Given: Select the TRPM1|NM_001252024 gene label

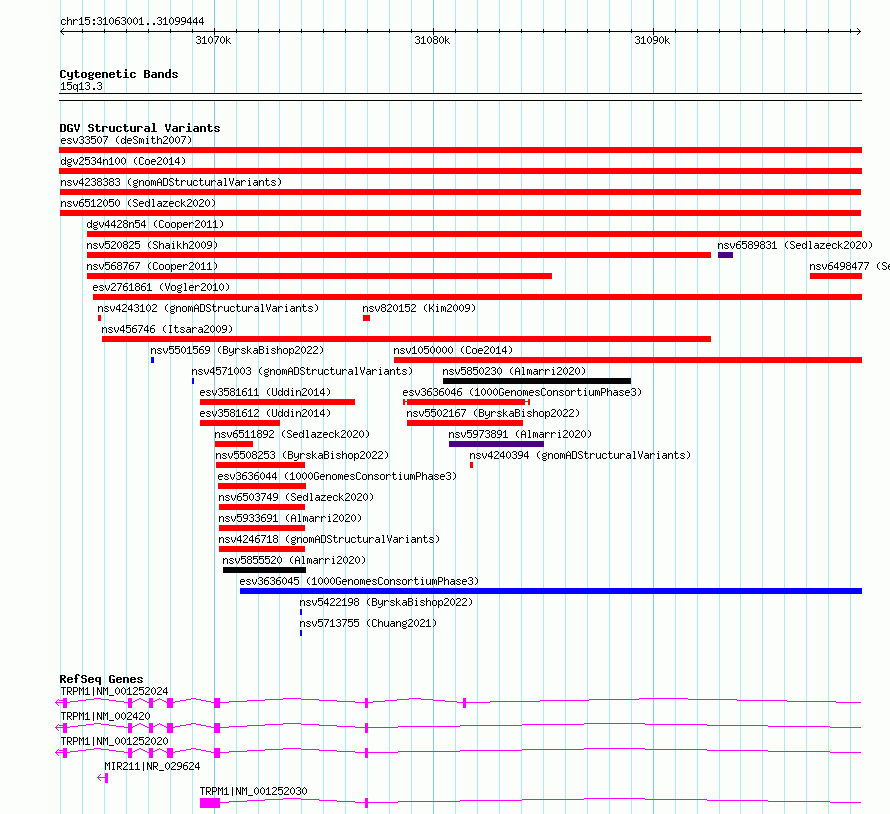Looking at the screenshot, I should [x=114, y=691].
